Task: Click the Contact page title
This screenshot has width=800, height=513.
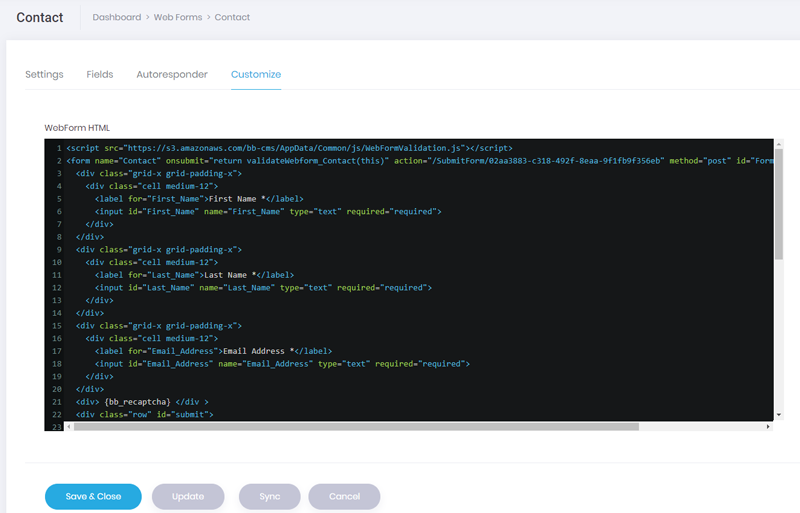Action: pyautogui.click(x=40, y=17)
